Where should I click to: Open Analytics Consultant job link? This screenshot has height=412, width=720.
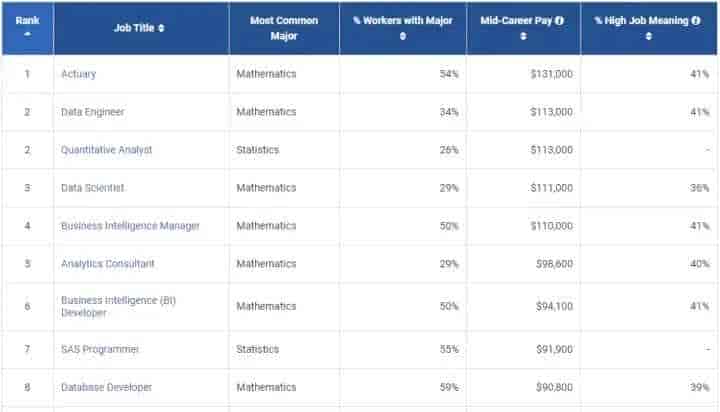coord(108,264)
